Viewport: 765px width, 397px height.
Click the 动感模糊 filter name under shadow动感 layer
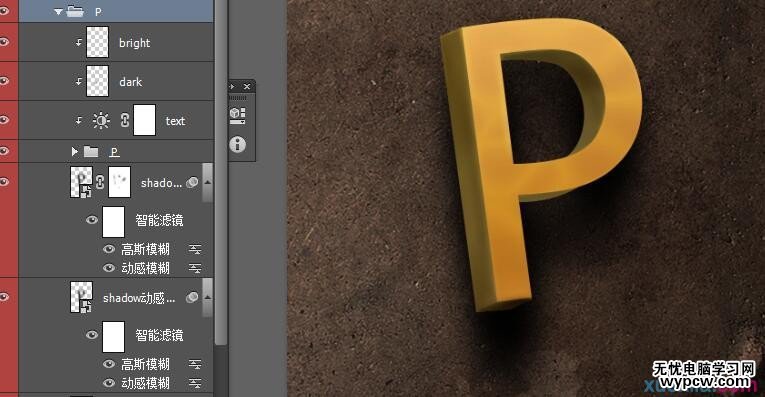[145, 383]
